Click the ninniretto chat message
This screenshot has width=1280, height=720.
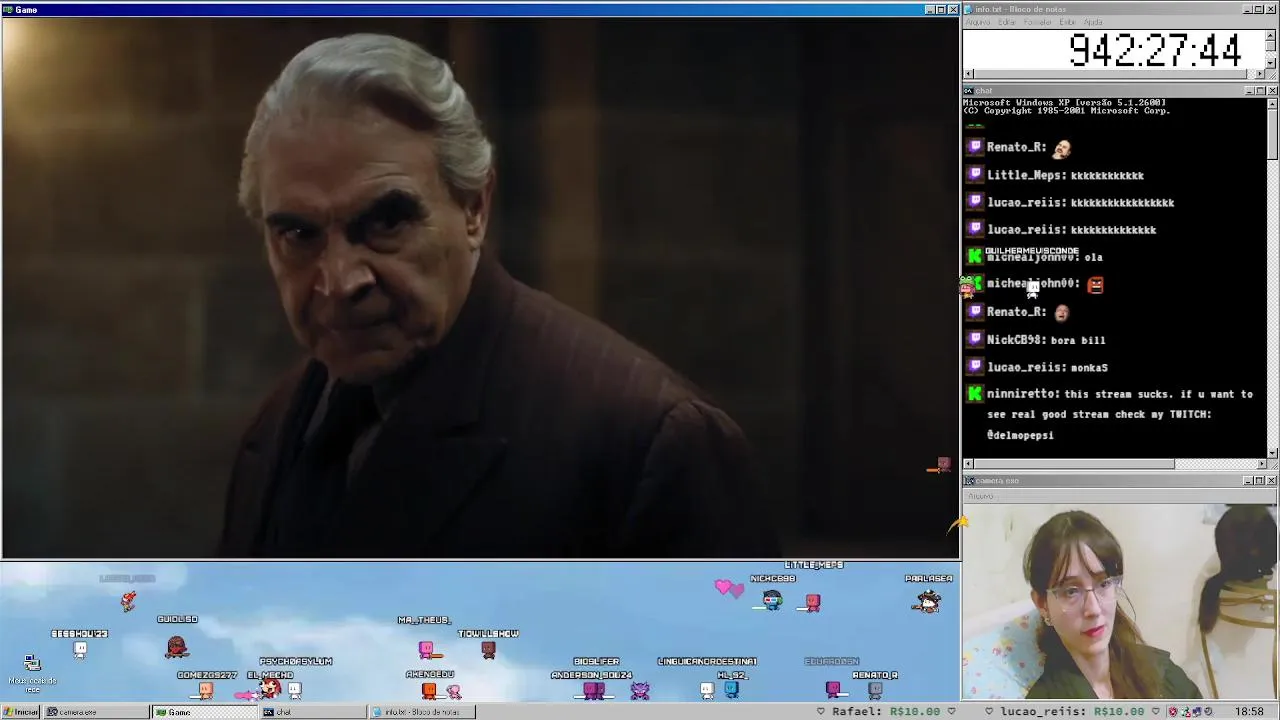[x=1120, y=414]
